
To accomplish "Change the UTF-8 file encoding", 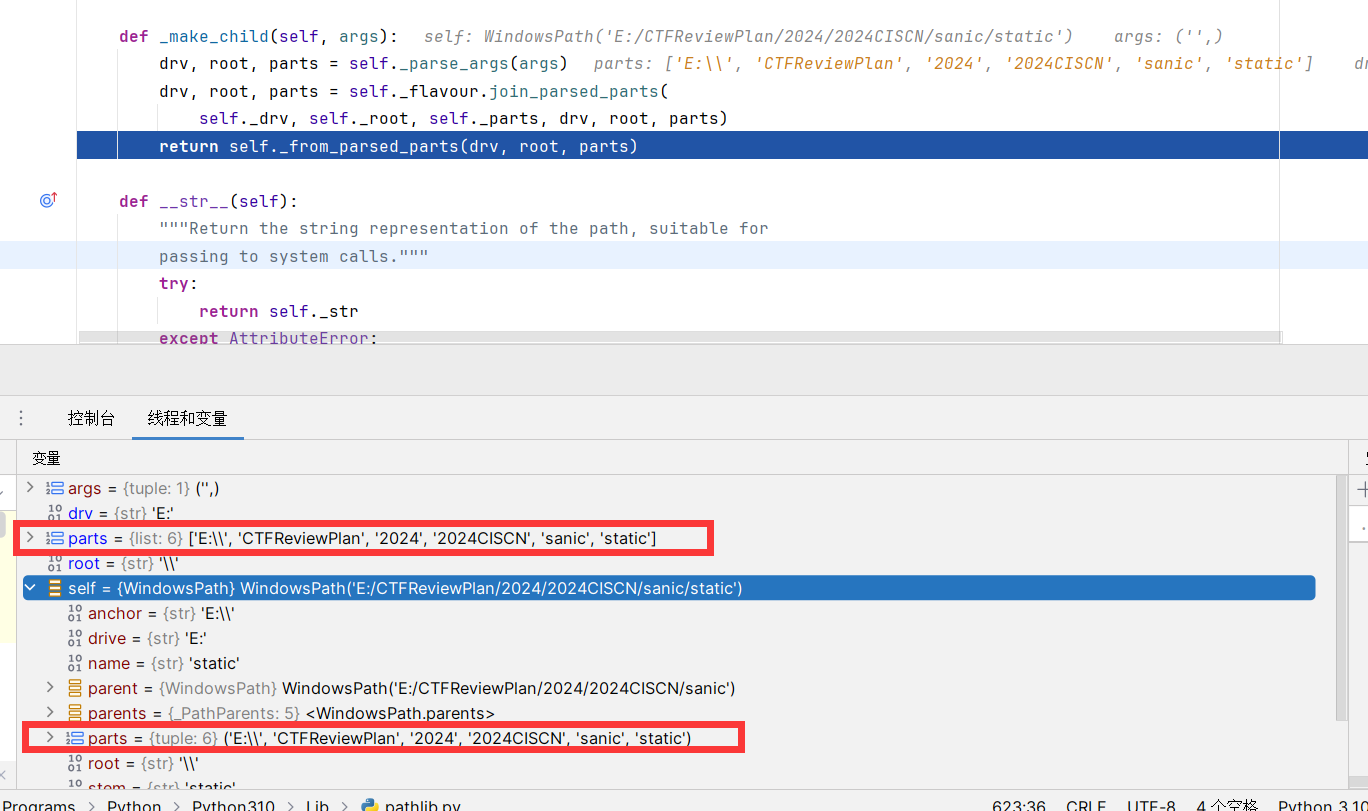I will click(1151, 805).
